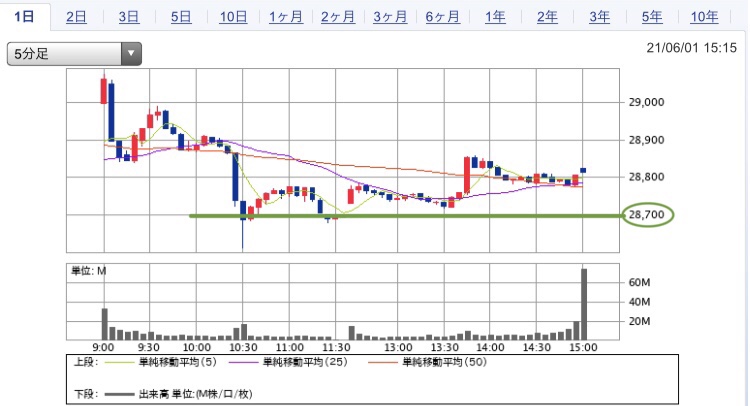Click the 下段 legend row label

pos(85,395)
